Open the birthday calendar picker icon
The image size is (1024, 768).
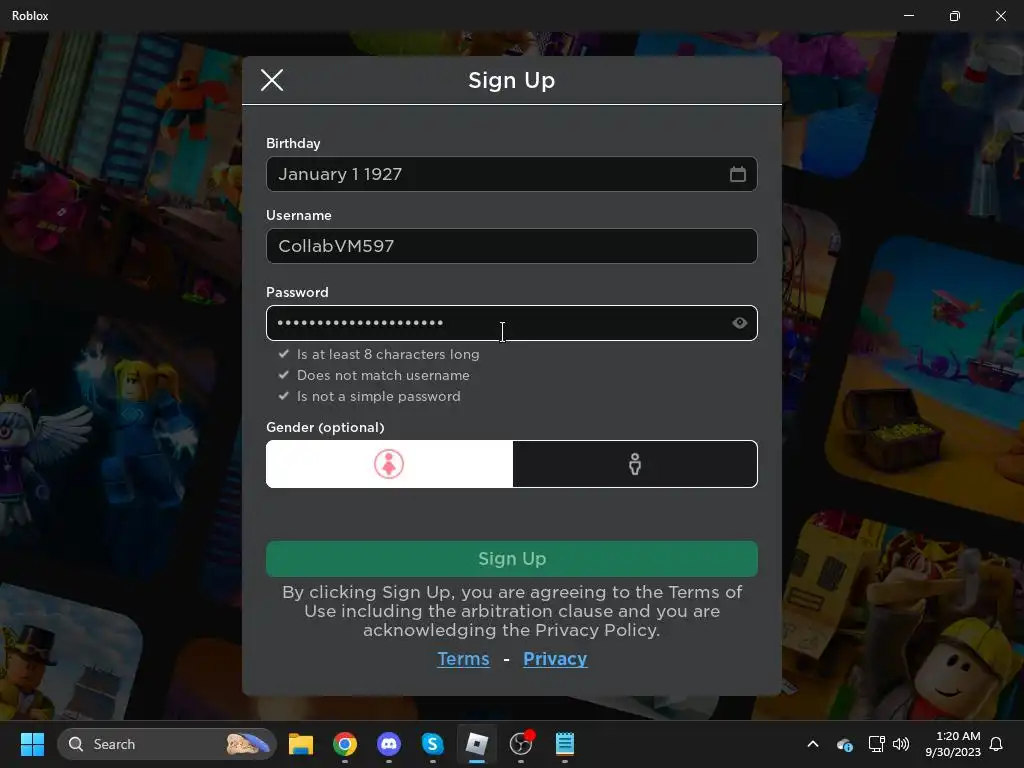pyautogui.click(x=737, y=174)
